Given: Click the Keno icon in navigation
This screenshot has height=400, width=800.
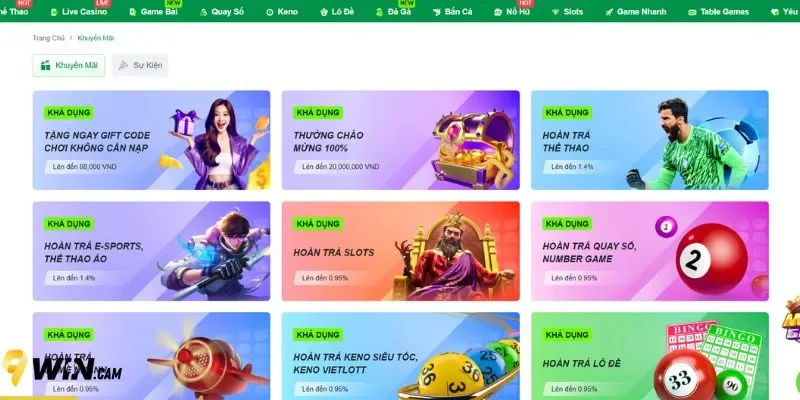Looking at the screenshot, I should point(270,12).
